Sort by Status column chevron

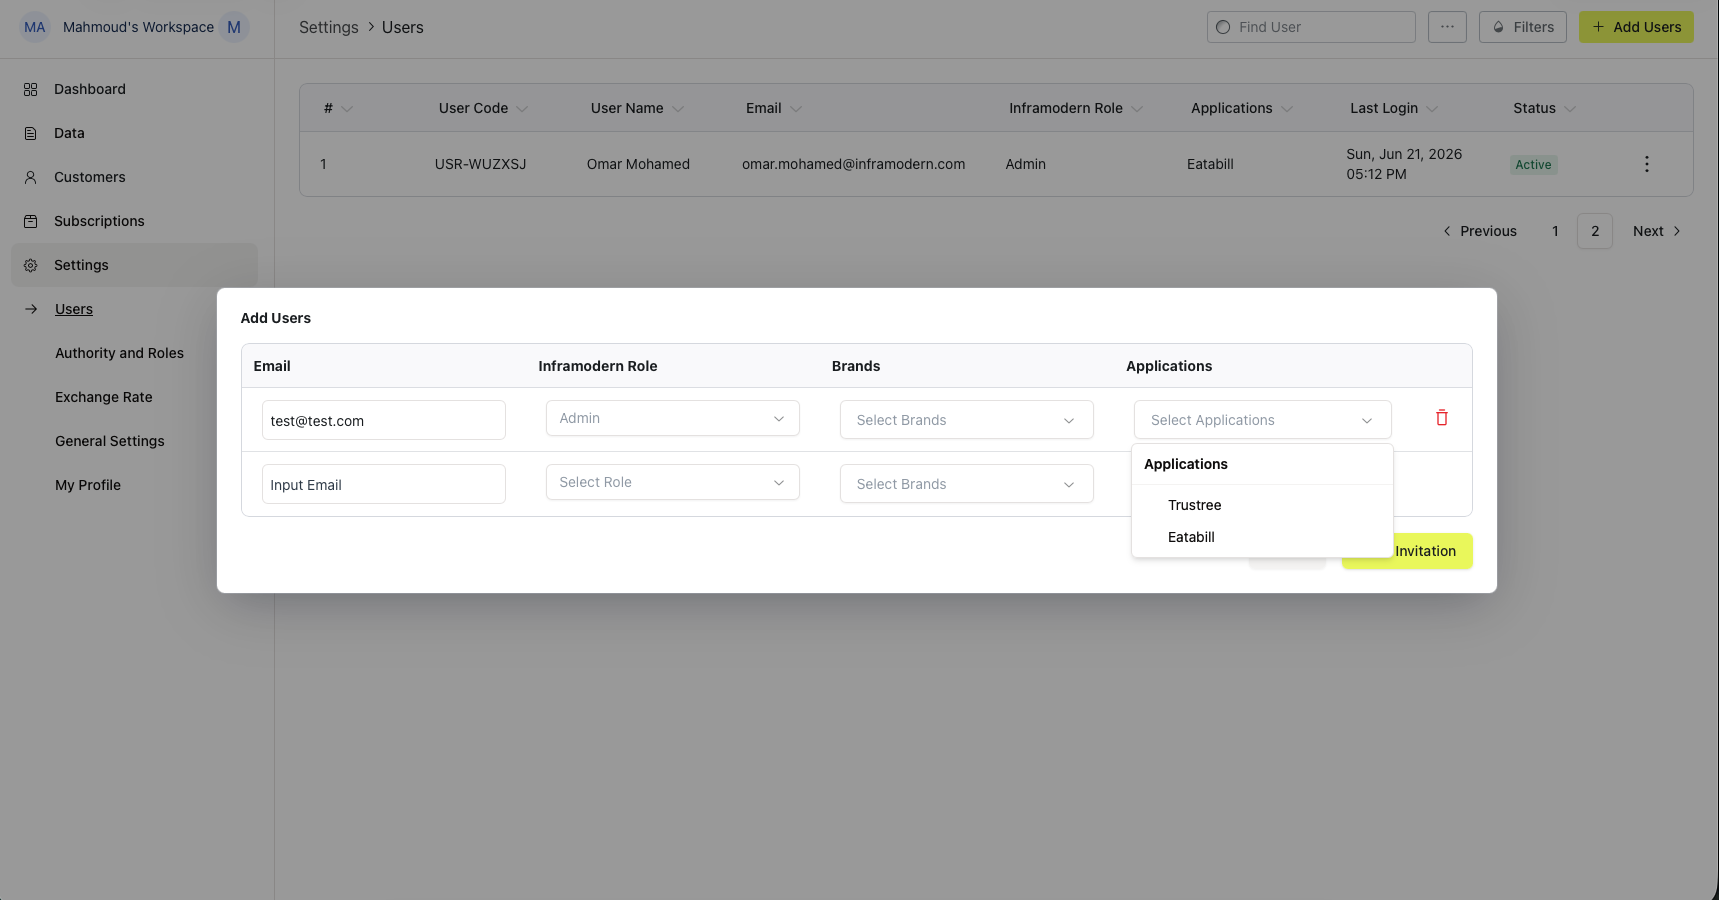[x=1570, y=109]
